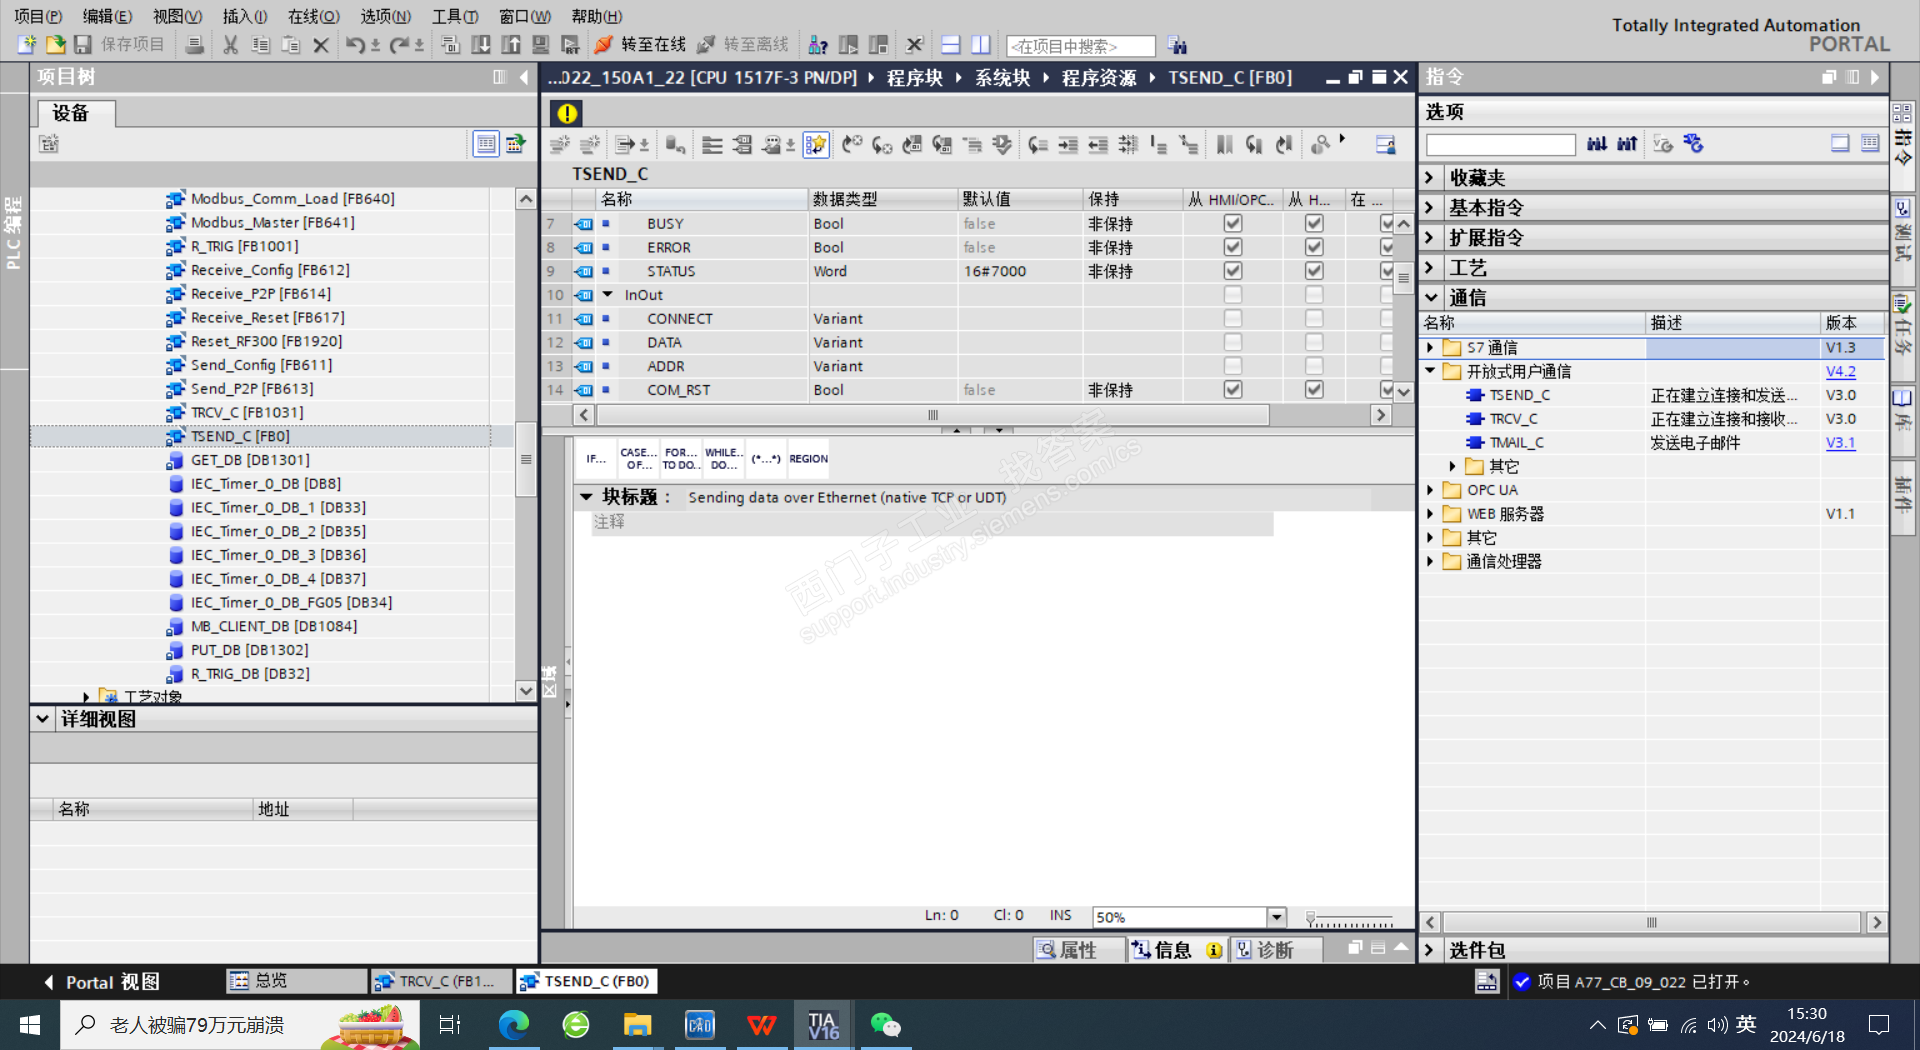The image size is (1920, 1050).
Task: Click the cut (scissors) icon
Action: 231,45
